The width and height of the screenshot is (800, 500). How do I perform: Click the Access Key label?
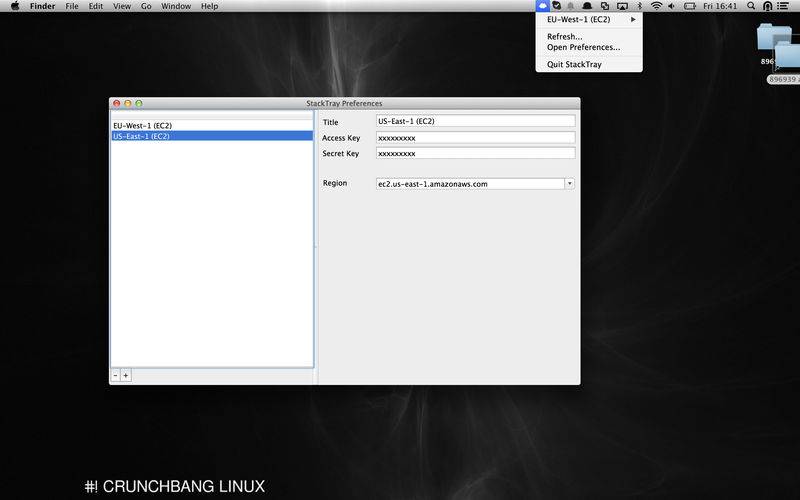[x=341, y=138]
